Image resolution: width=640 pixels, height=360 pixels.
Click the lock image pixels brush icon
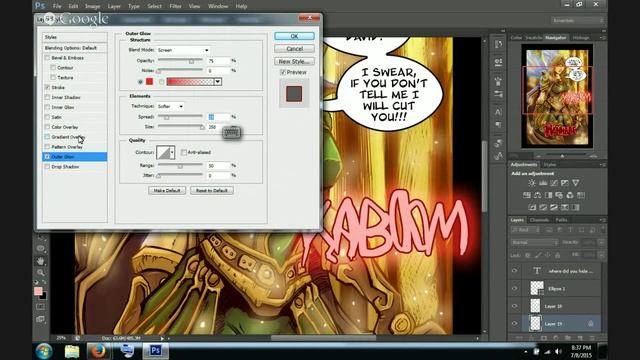click(538, 255)
